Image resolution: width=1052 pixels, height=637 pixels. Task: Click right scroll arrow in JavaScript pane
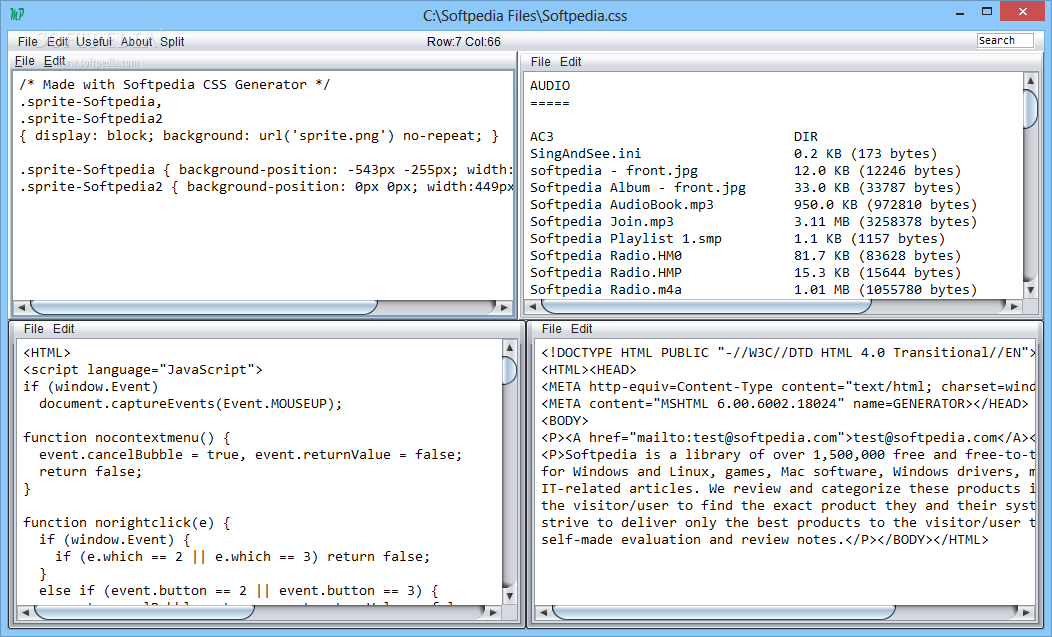click(493, 612)
